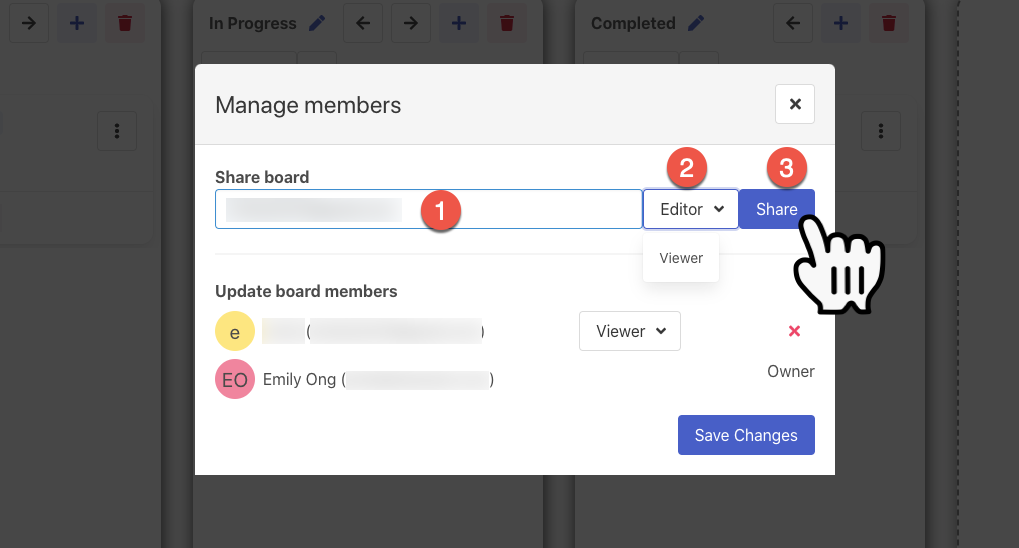Edit the Completed column name

[696, 23]
